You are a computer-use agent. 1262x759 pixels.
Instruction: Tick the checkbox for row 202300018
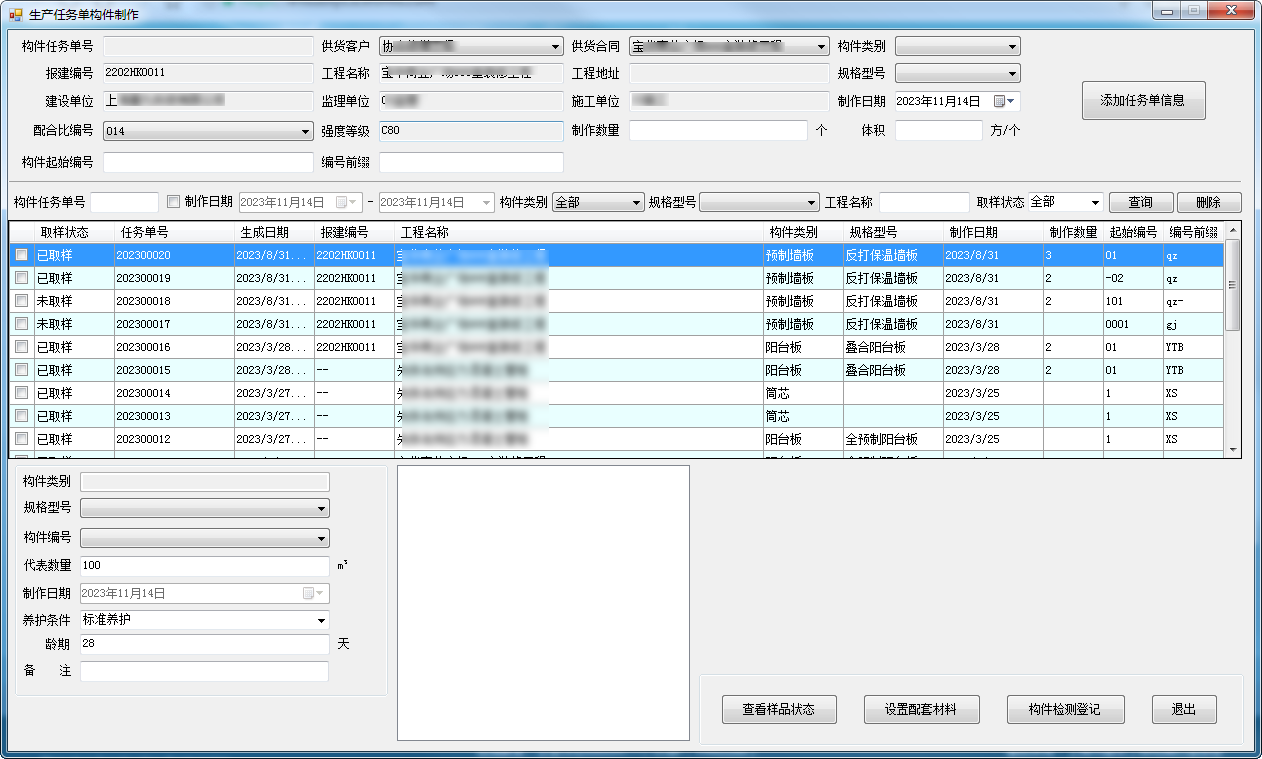pos(21,301)
